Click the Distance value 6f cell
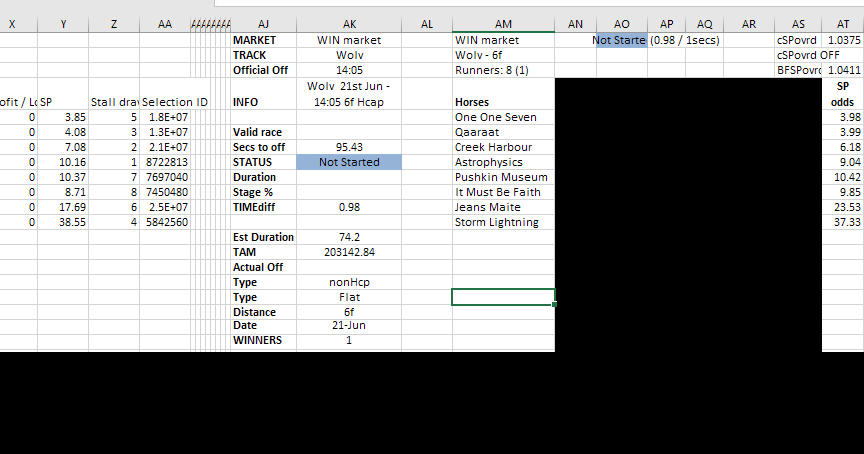This screenshot has width=864, height=454. pyautogui.click(x=349, y=312)
